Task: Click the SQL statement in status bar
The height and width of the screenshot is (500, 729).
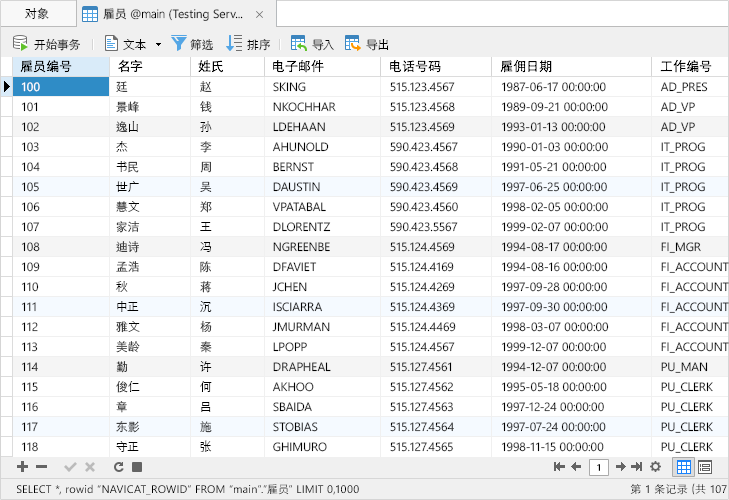Action: (187, 489)
